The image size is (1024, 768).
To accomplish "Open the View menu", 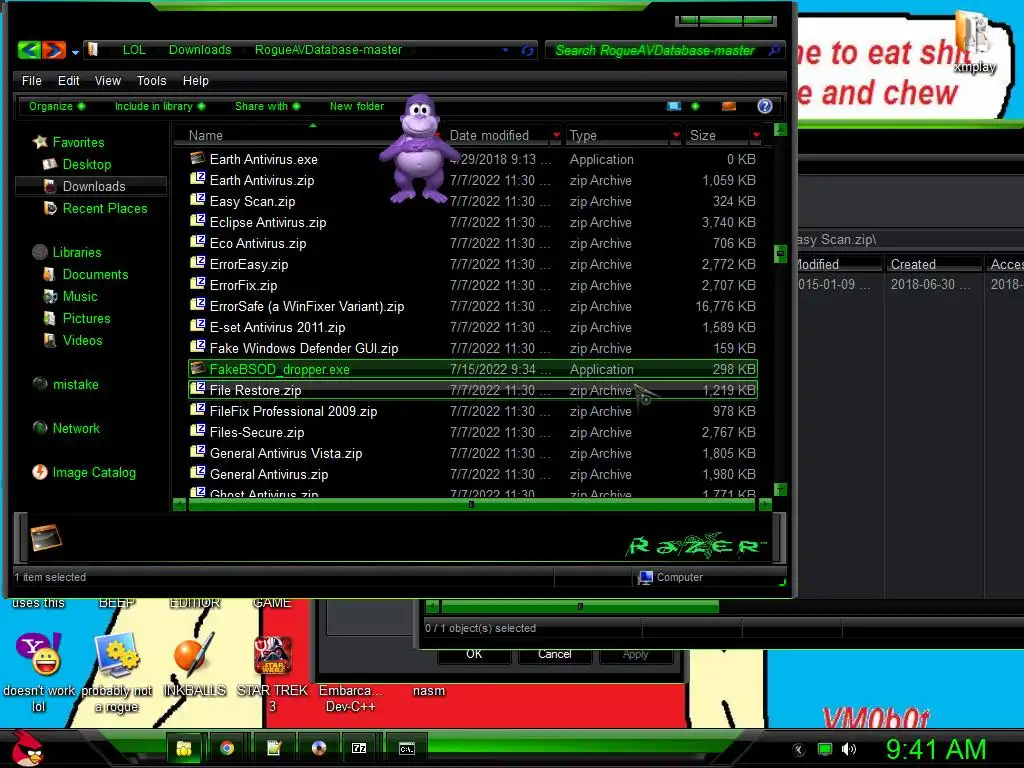I will tap(108, 80).
